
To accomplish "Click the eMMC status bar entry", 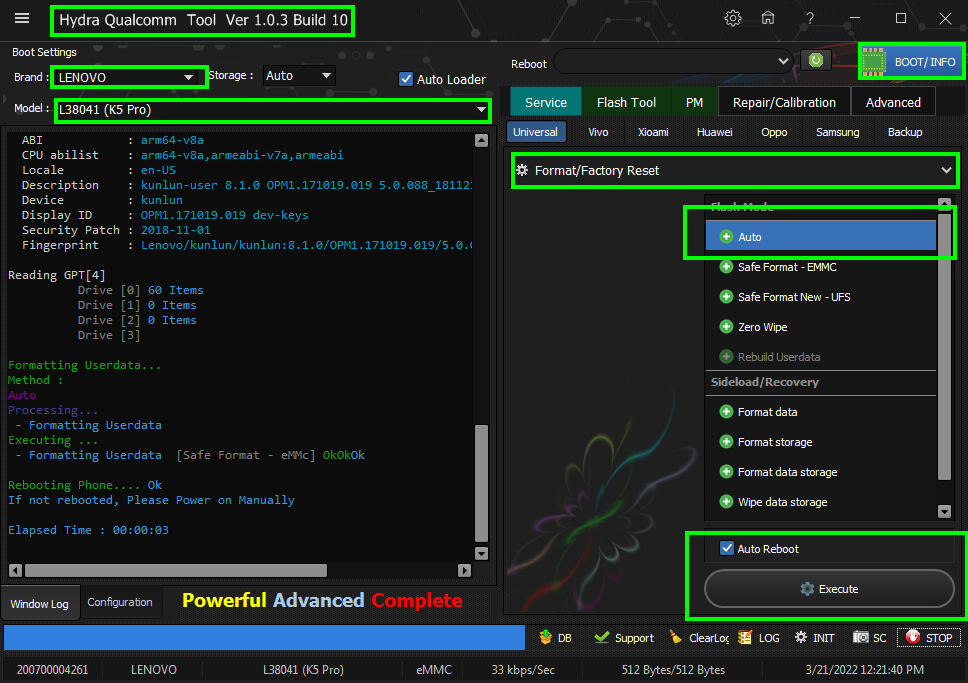I will pyautogui.click(x=434, y=669).
